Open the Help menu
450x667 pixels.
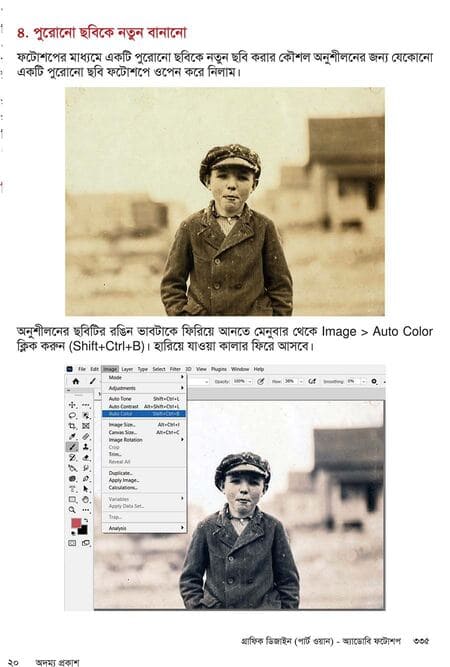click(x=259, y=369)
